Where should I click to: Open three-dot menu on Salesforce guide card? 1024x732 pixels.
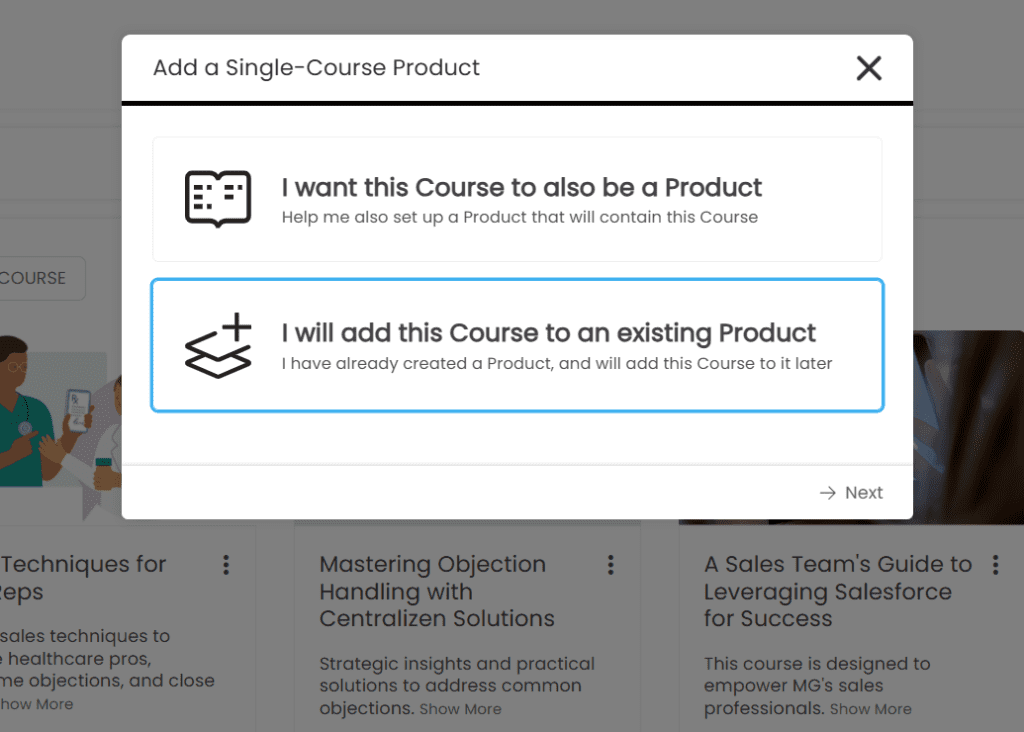tap(995, 565)
